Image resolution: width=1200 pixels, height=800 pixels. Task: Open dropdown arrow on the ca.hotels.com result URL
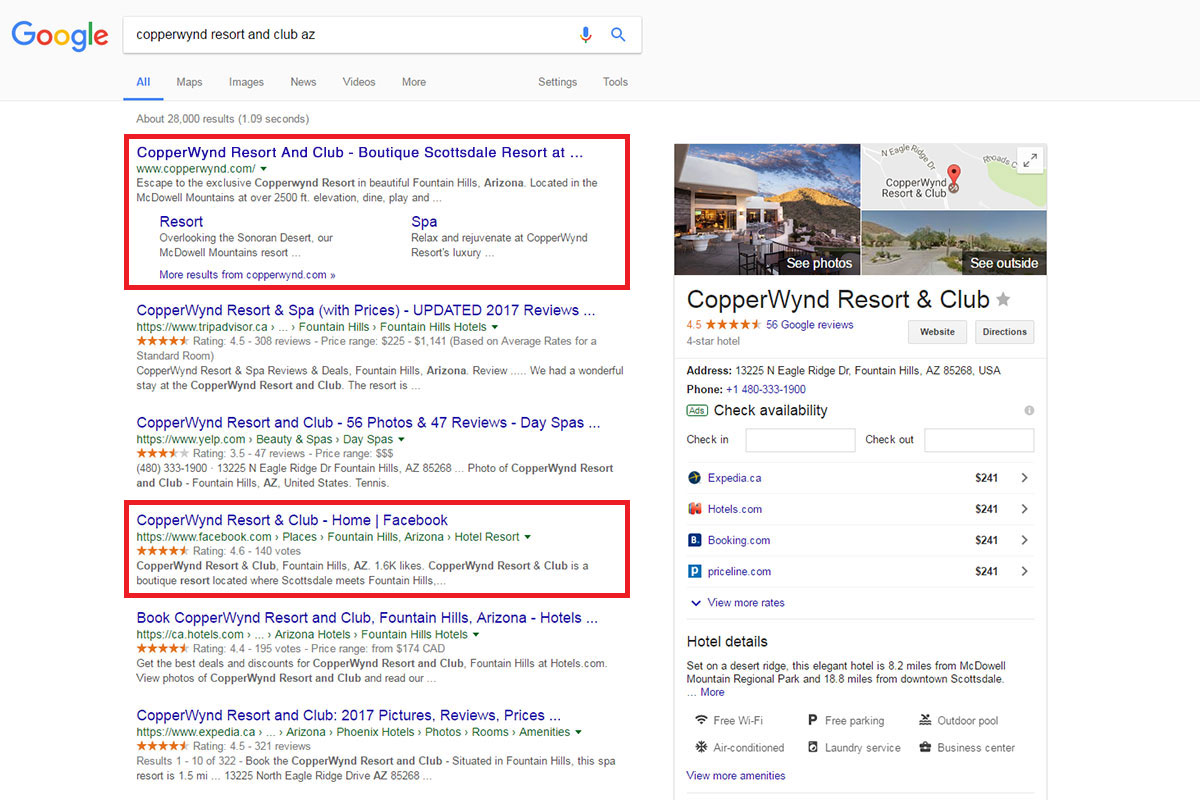[x=475, y=635]
